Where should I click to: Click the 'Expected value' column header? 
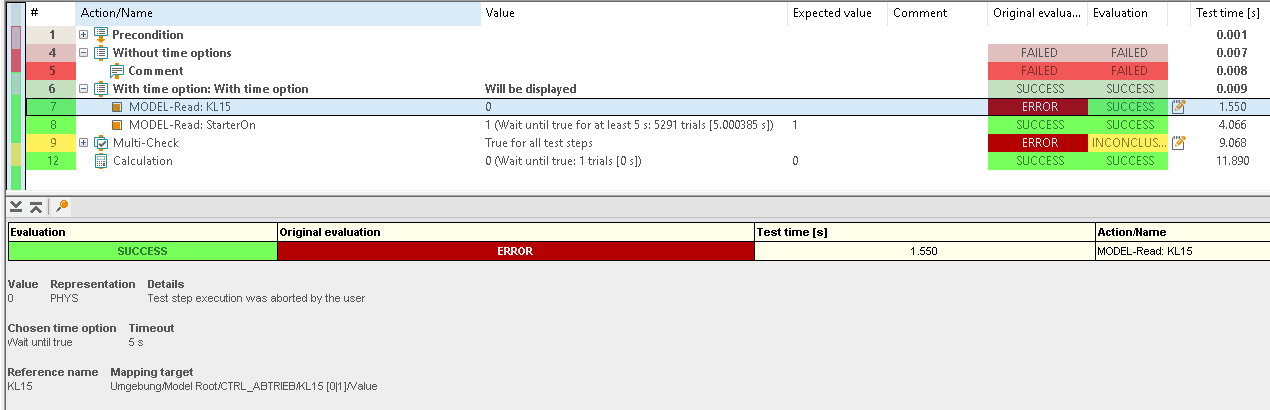coord(836,13)
